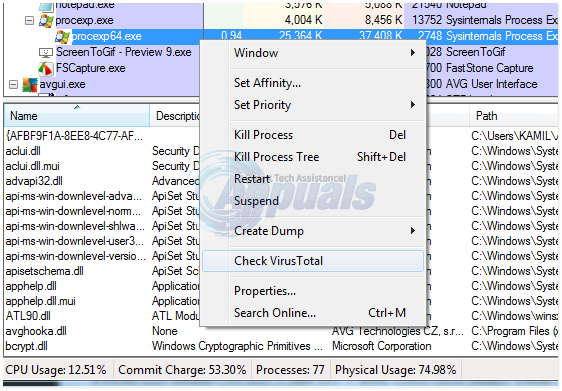This screenshot has height=391, width=562.
Task: Click Check VirusTotal menu item
Action: pyautogui.click(x=313, y=261)
